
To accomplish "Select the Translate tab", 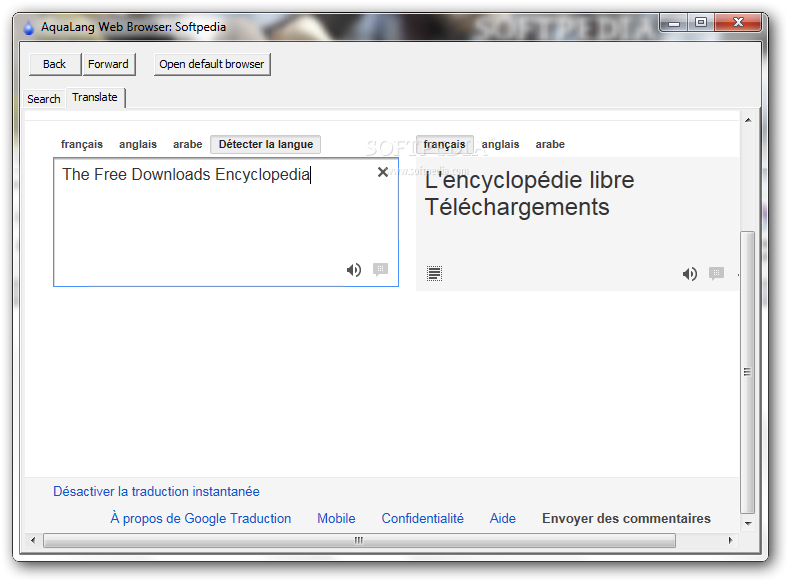I will 95,97.
